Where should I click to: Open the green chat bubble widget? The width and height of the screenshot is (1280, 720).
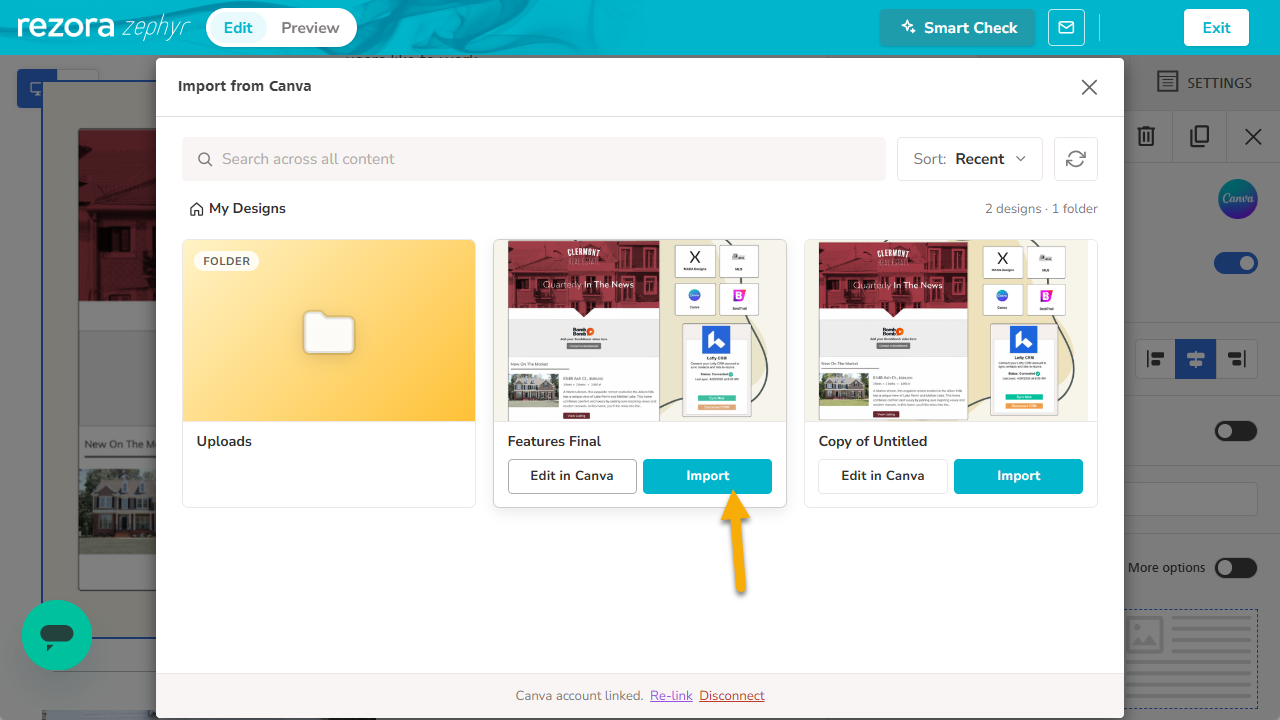(57, 635)
